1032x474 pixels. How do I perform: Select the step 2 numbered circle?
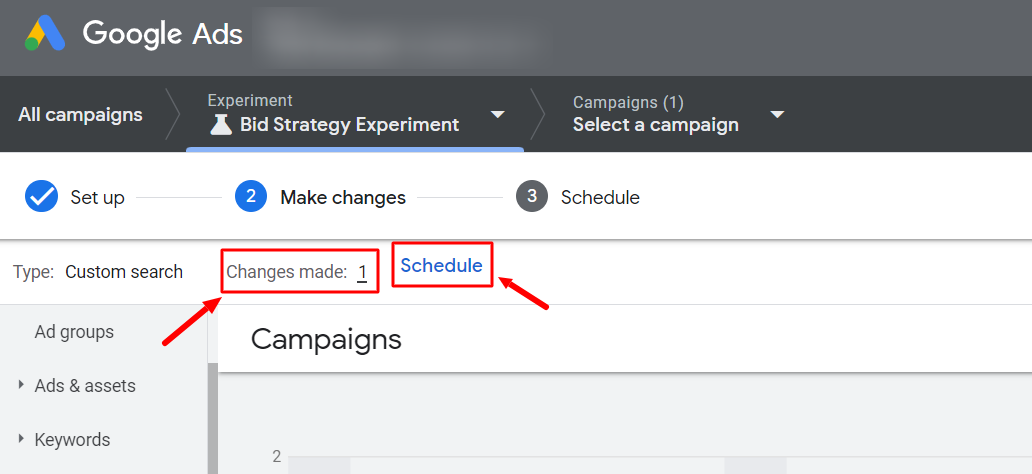pos(251,197)
